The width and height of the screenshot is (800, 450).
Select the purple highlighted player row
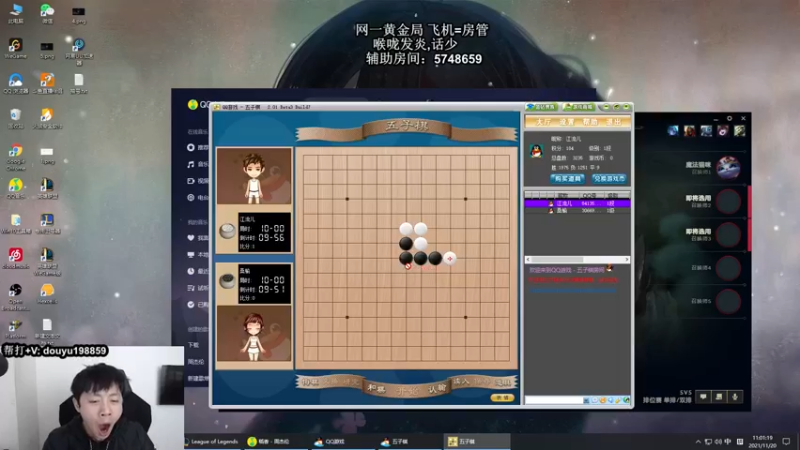(577, 203)
